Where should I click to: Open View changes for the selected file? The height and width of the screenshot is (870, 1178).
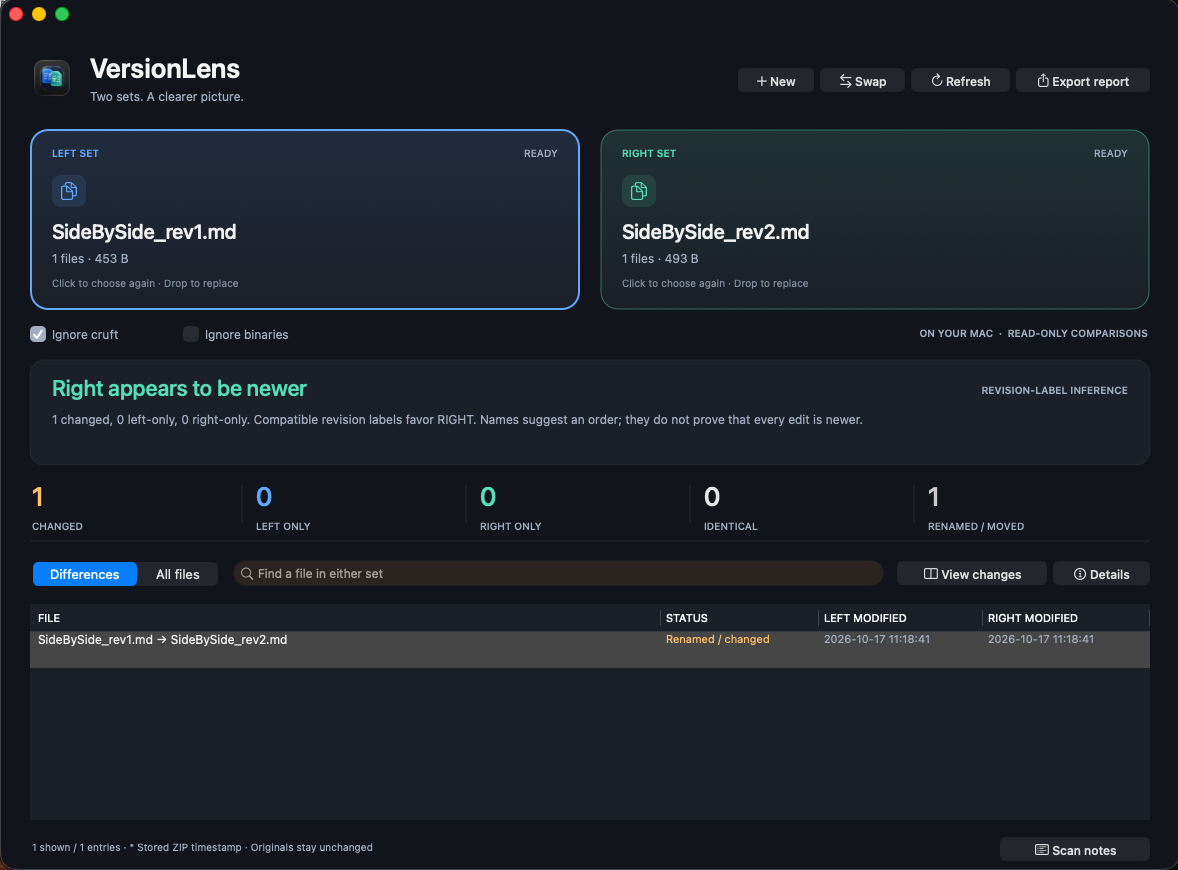[971, 574]
